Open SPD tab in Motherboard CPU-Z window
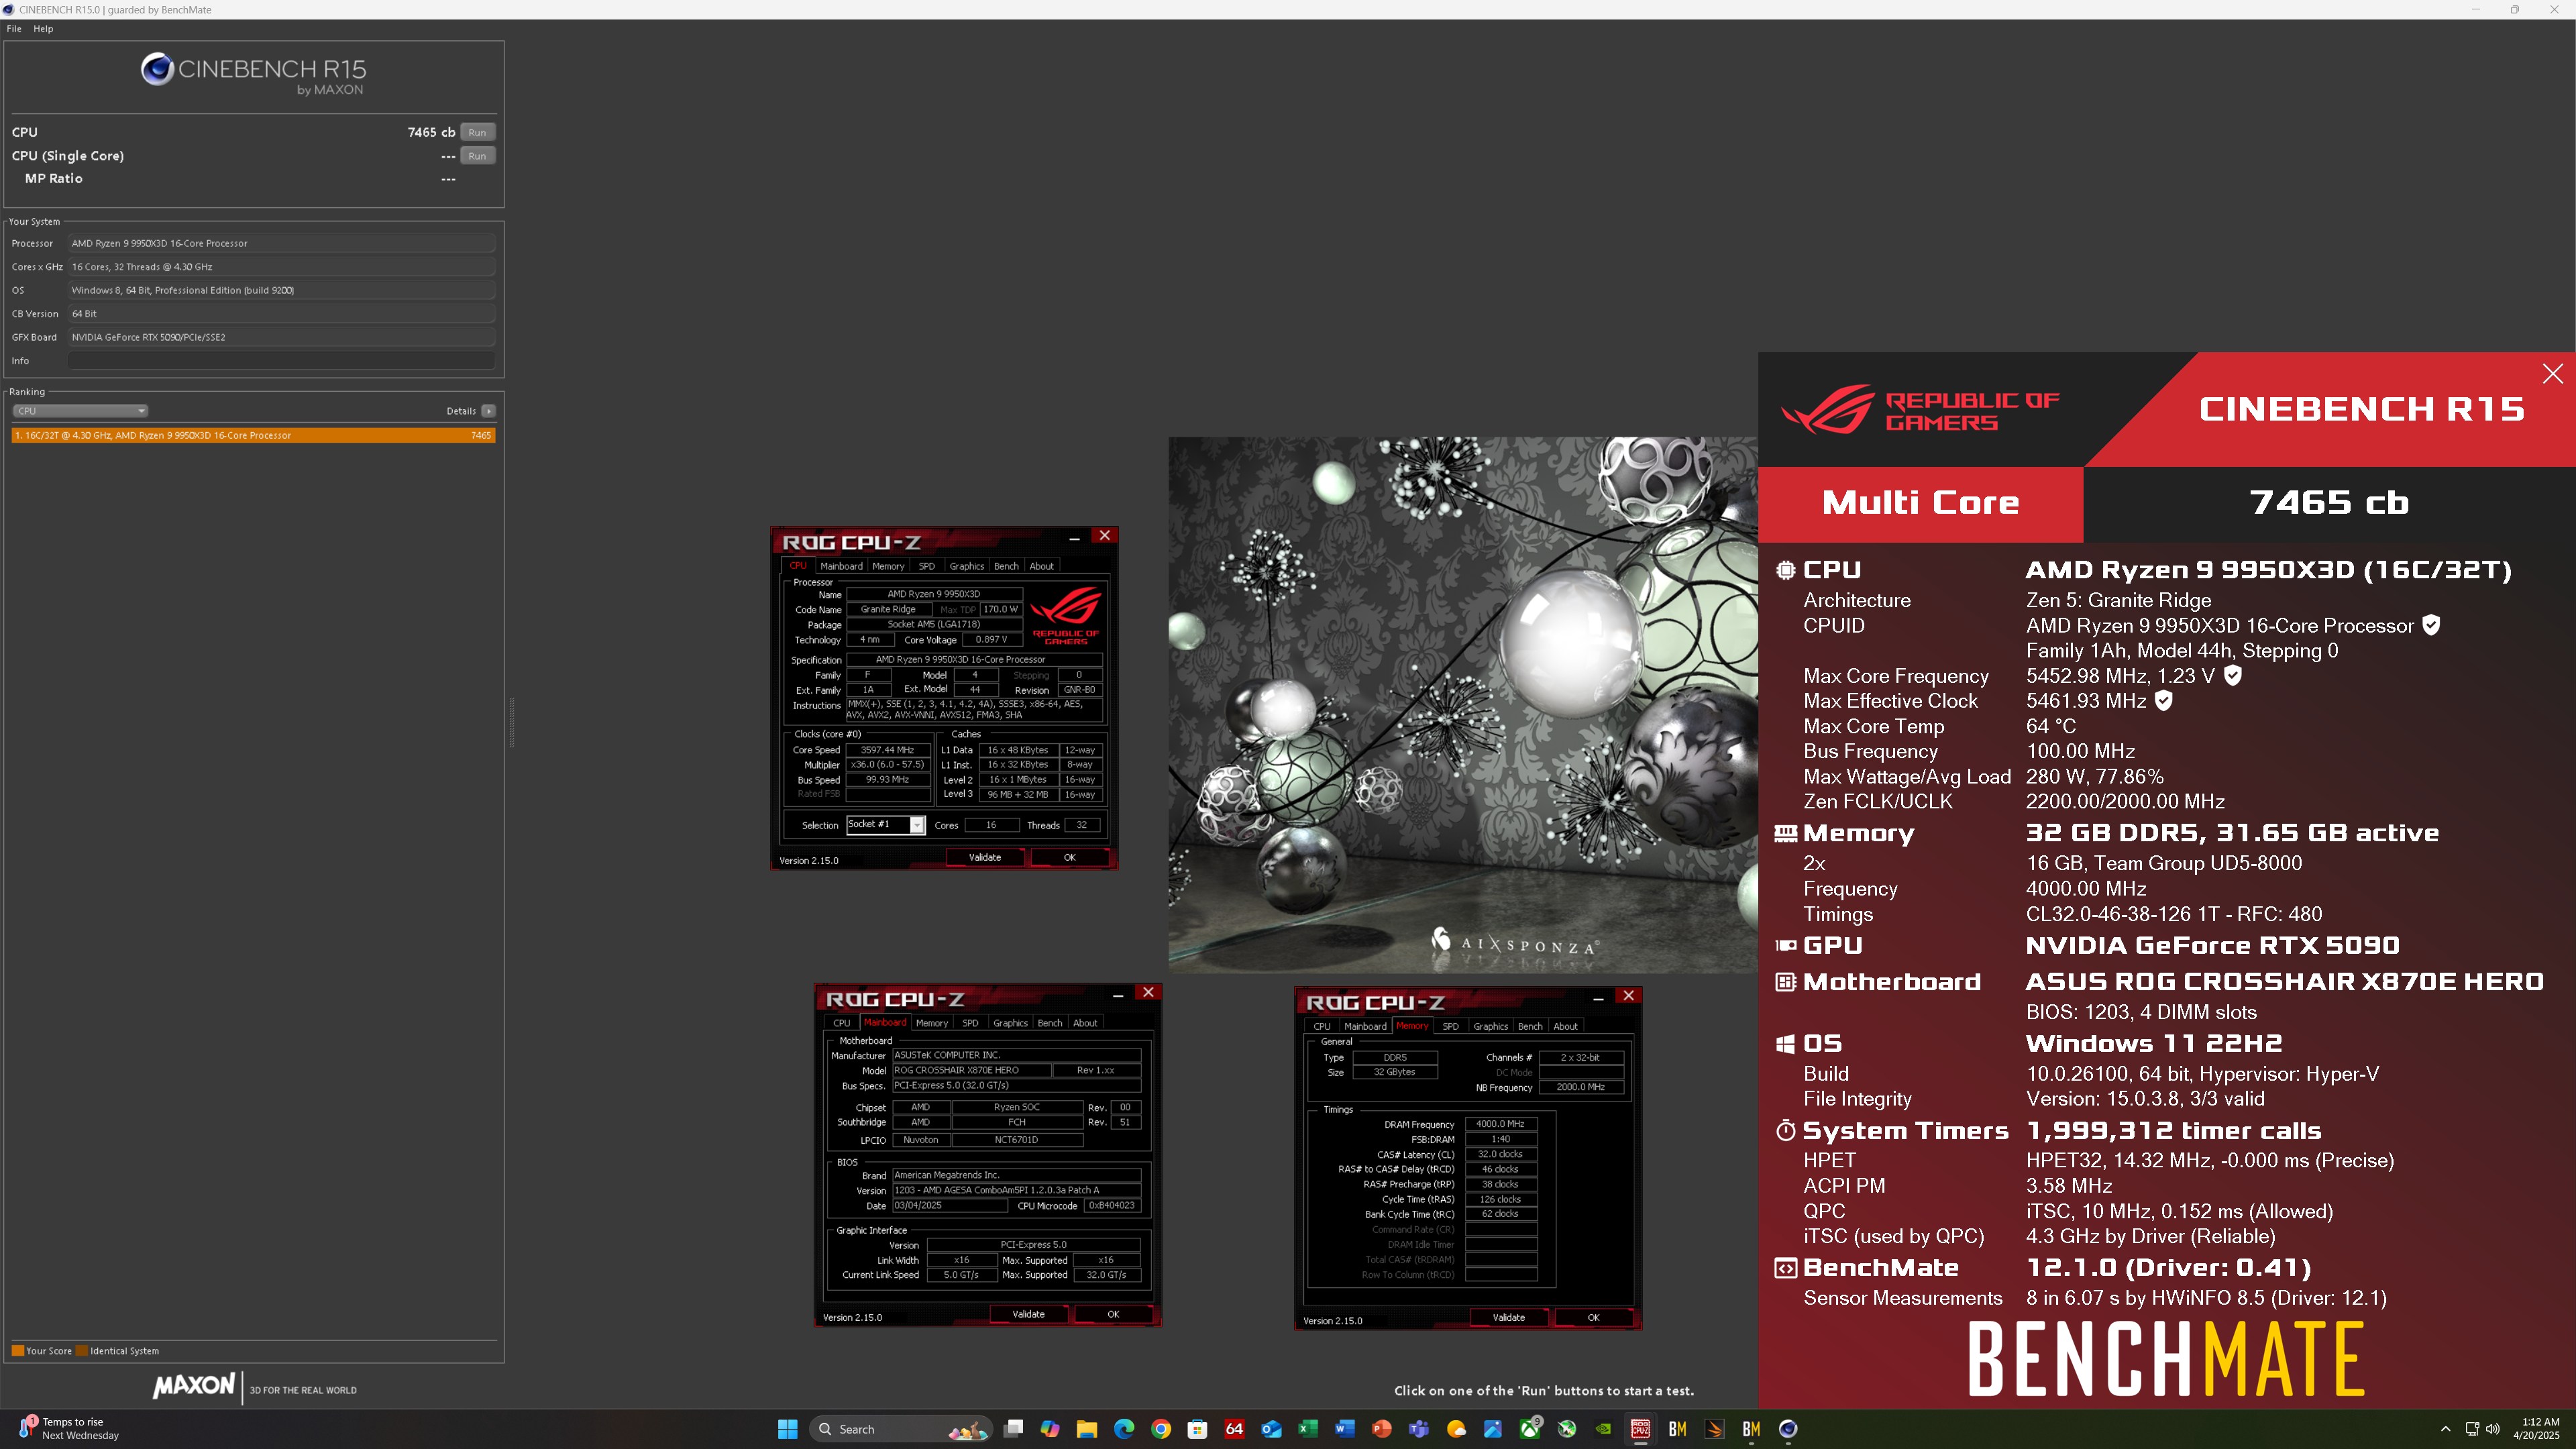The width and height of the screenshot is (2576, 1449). (x=970, y=1023)
